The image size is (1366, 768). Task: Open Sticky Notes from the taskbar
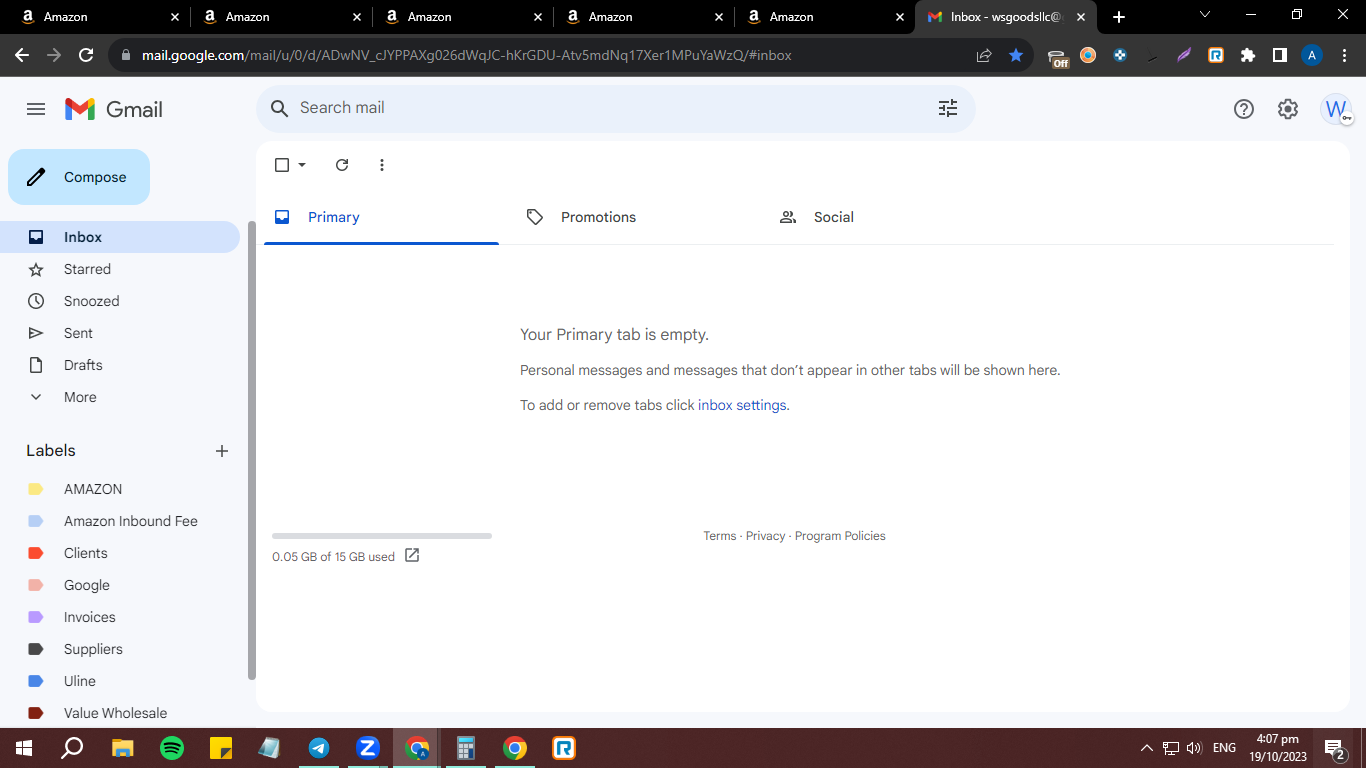[221, 748]
